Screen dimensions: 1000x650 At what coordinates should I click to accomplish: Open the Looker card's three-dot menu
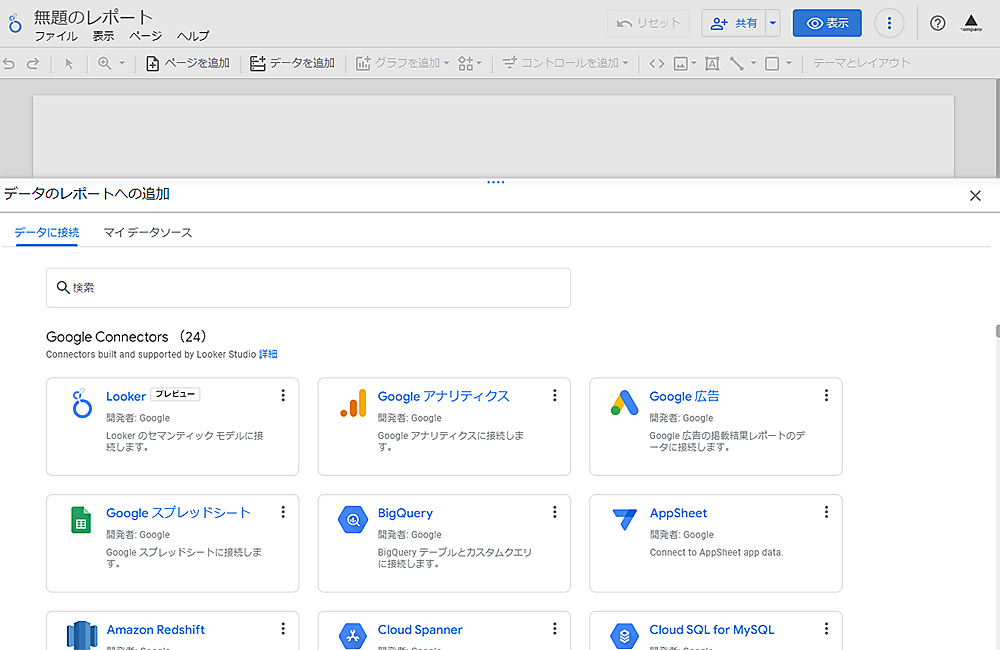(x=283, y=396)
